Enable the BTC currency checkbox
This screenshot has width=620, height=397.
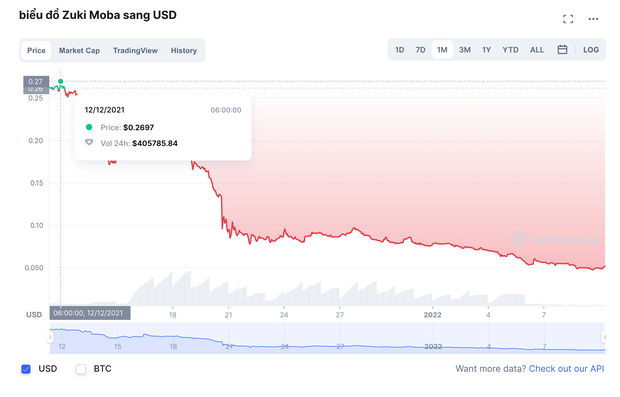pyautogui.click(x=81, y=369)
